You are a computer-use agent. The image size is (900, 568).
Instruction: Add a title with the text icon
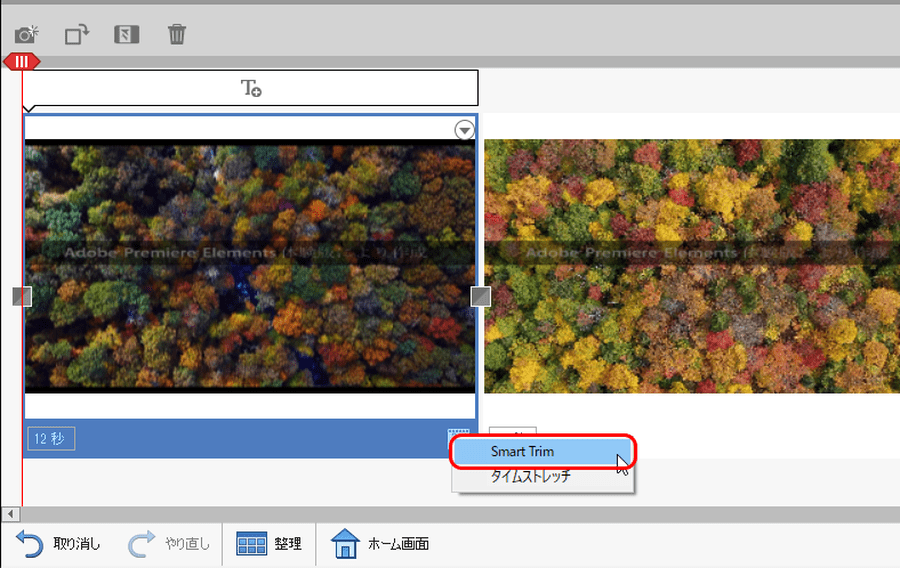tap(251, 88)
